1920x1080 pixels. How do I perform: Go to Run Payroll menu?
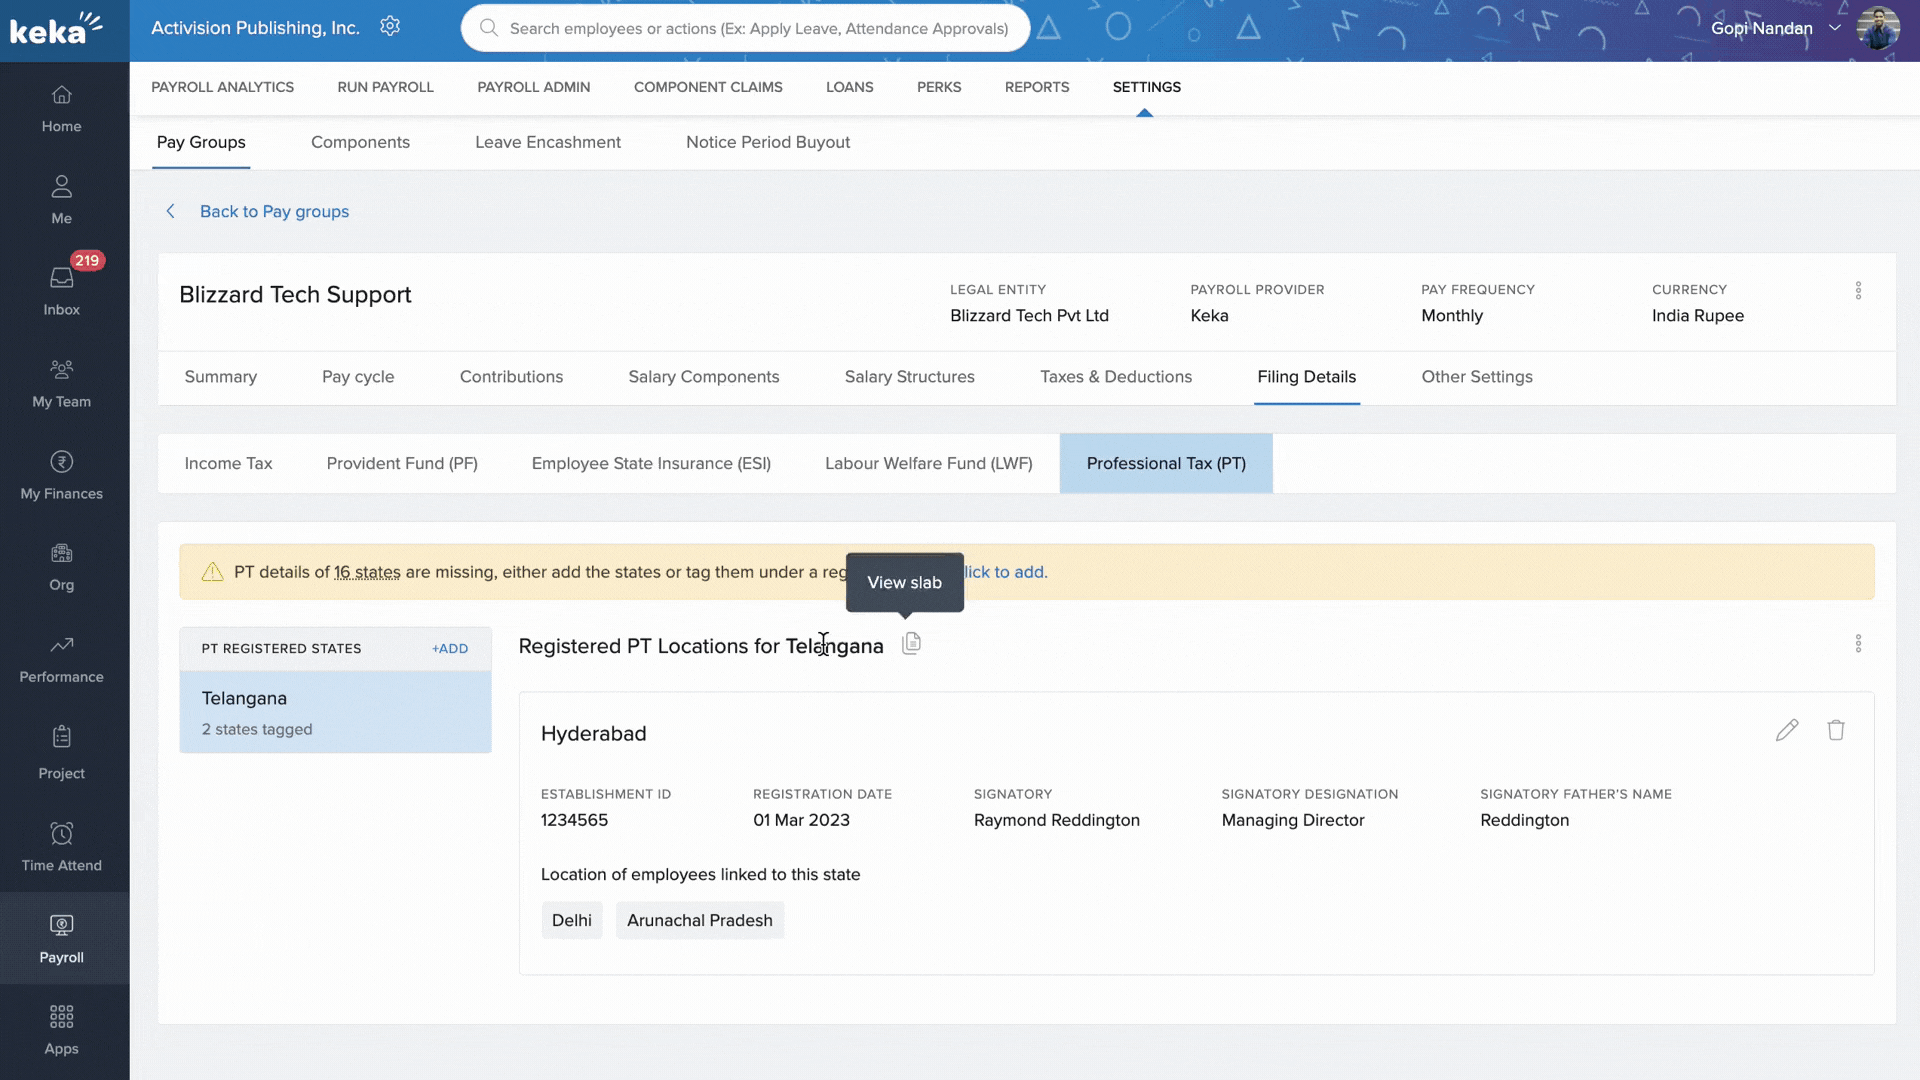pos(385,87)
